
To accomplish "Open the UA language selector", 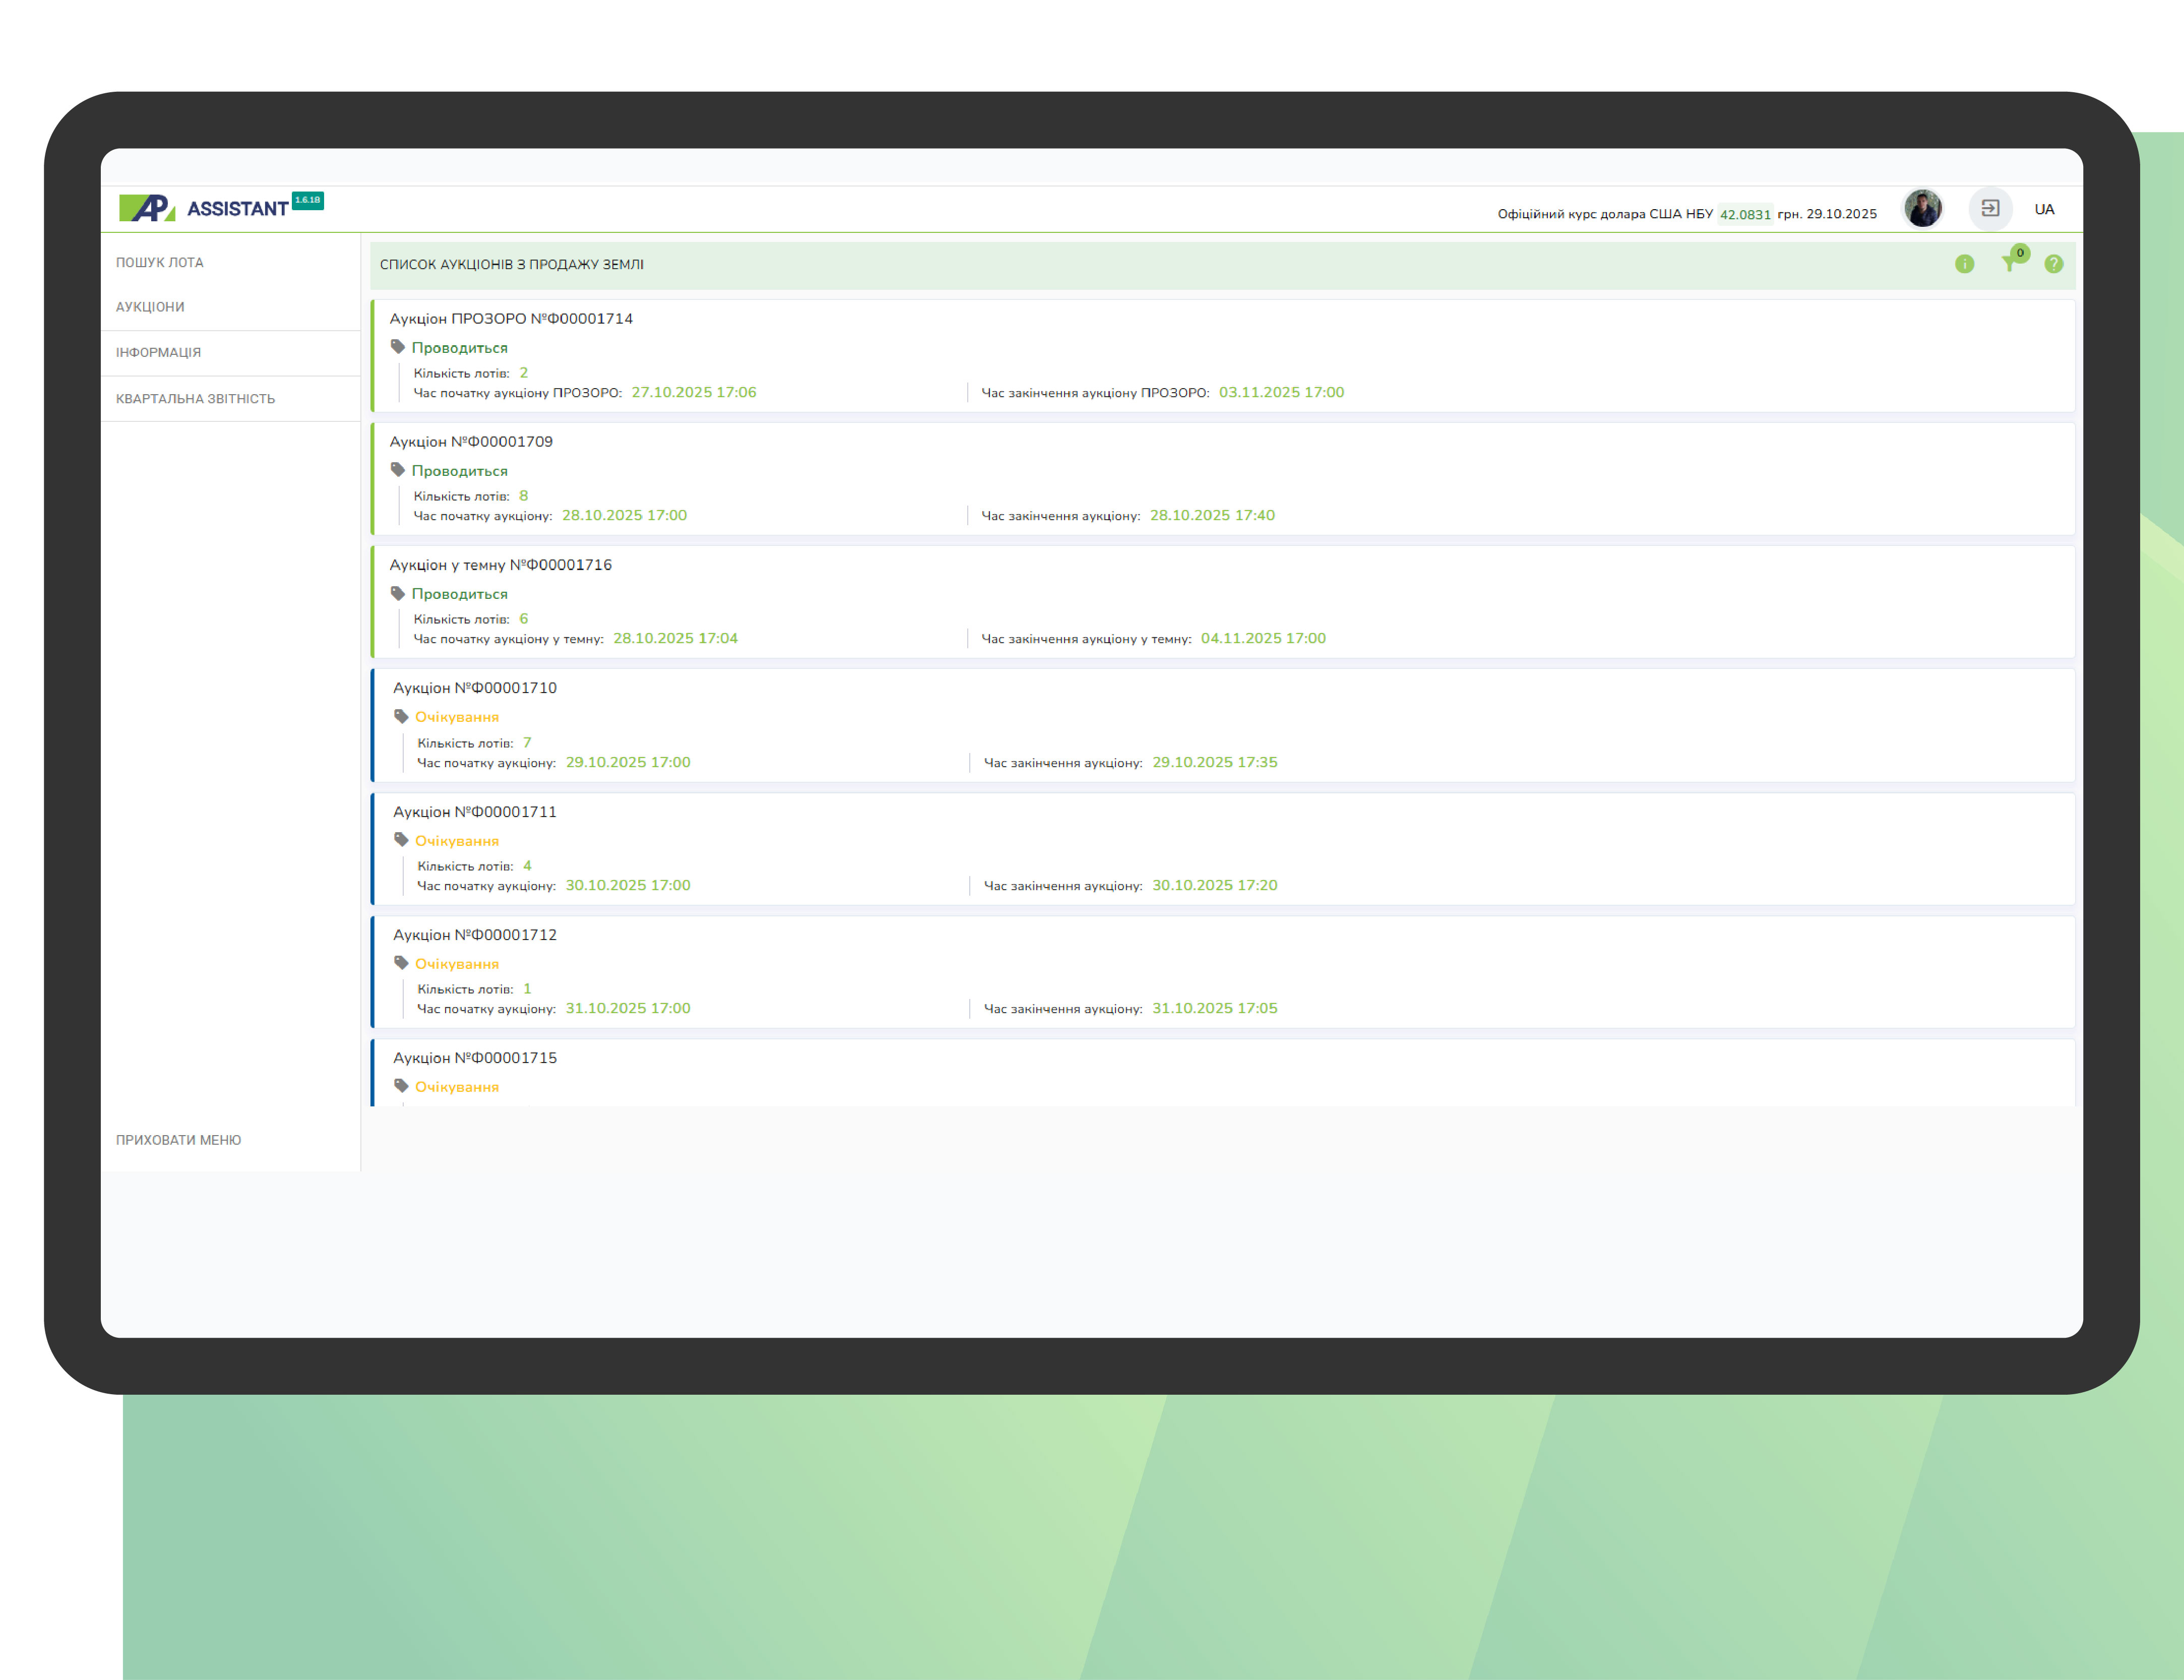I will [x=2044, y=209].
